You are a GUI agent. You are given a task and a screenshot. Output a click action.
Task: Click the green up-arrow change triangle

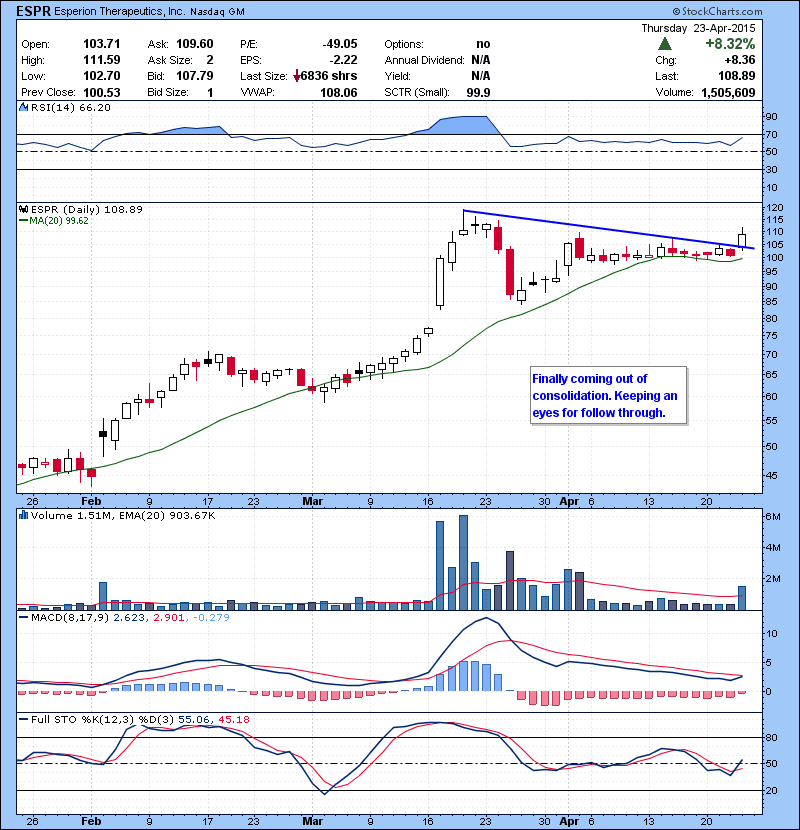(664, 43)
